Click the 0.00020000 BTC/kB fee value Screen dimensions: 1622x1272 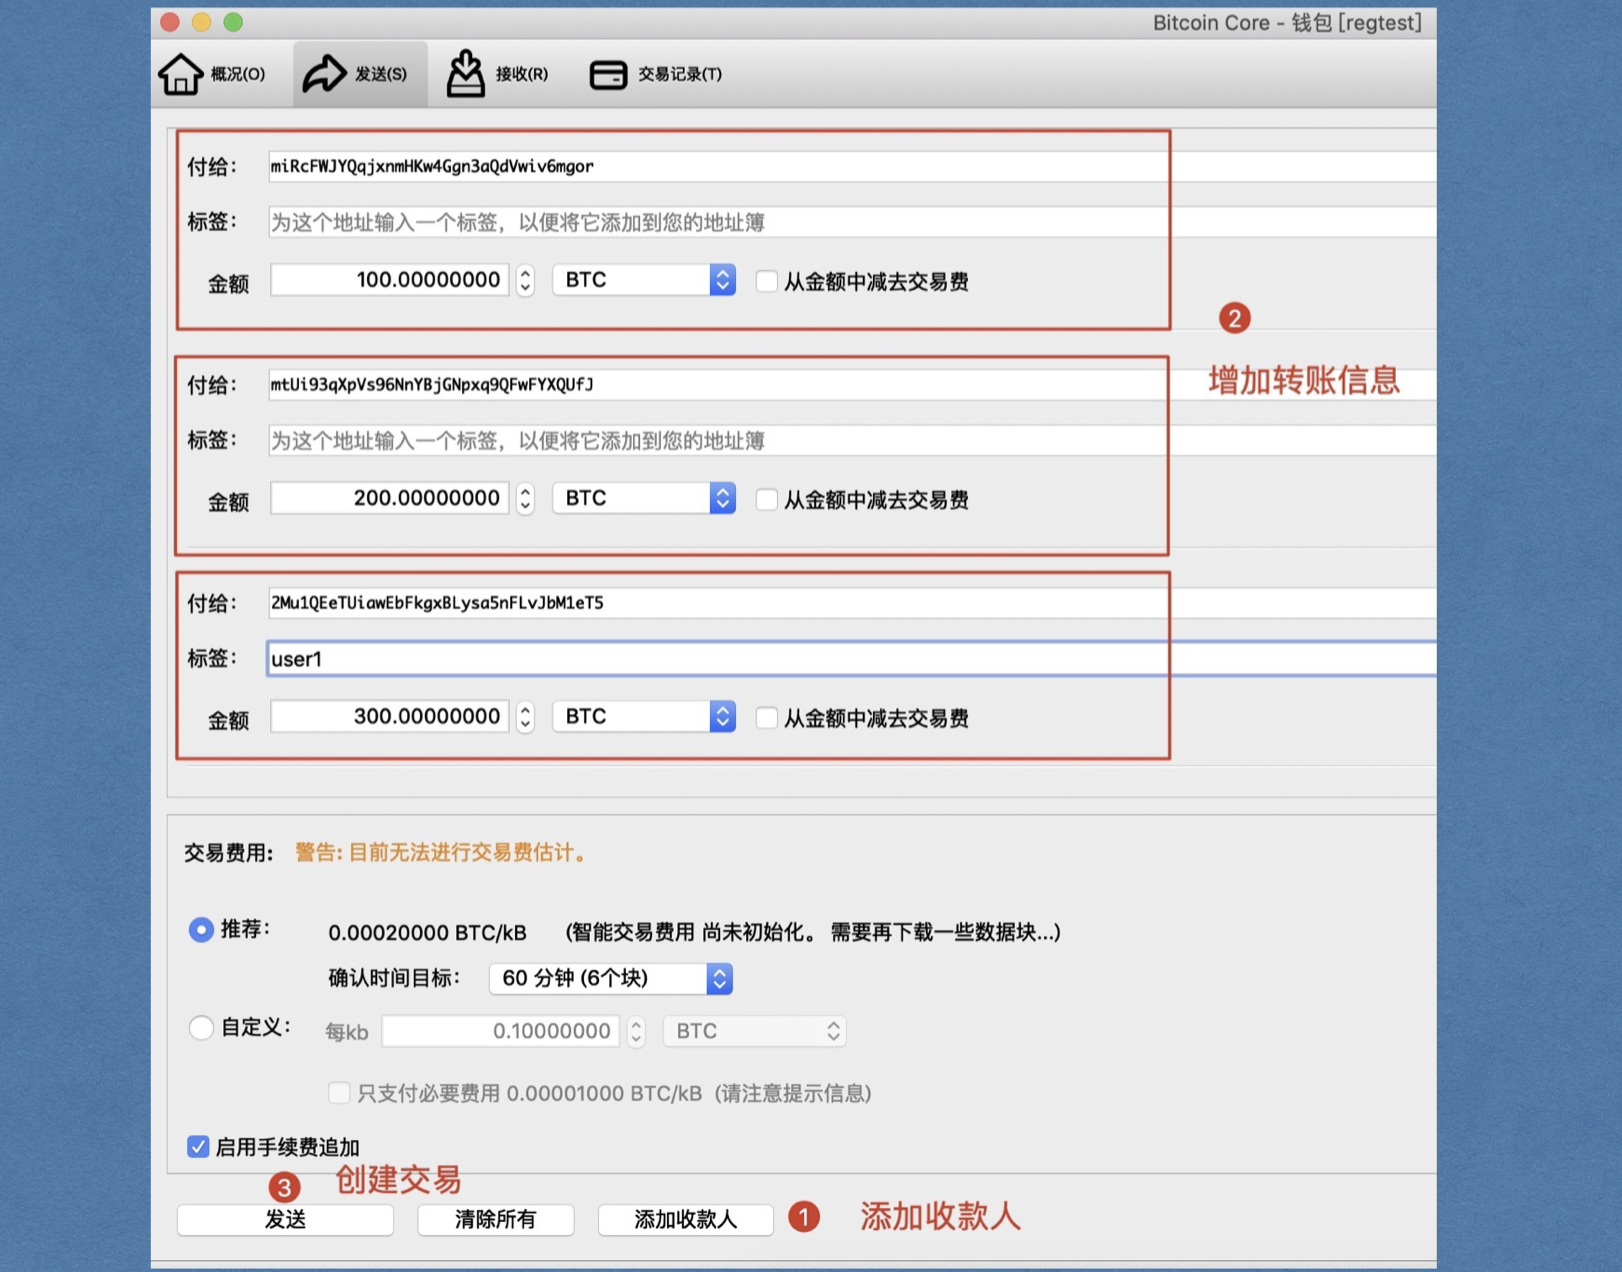tap(427, 933)
